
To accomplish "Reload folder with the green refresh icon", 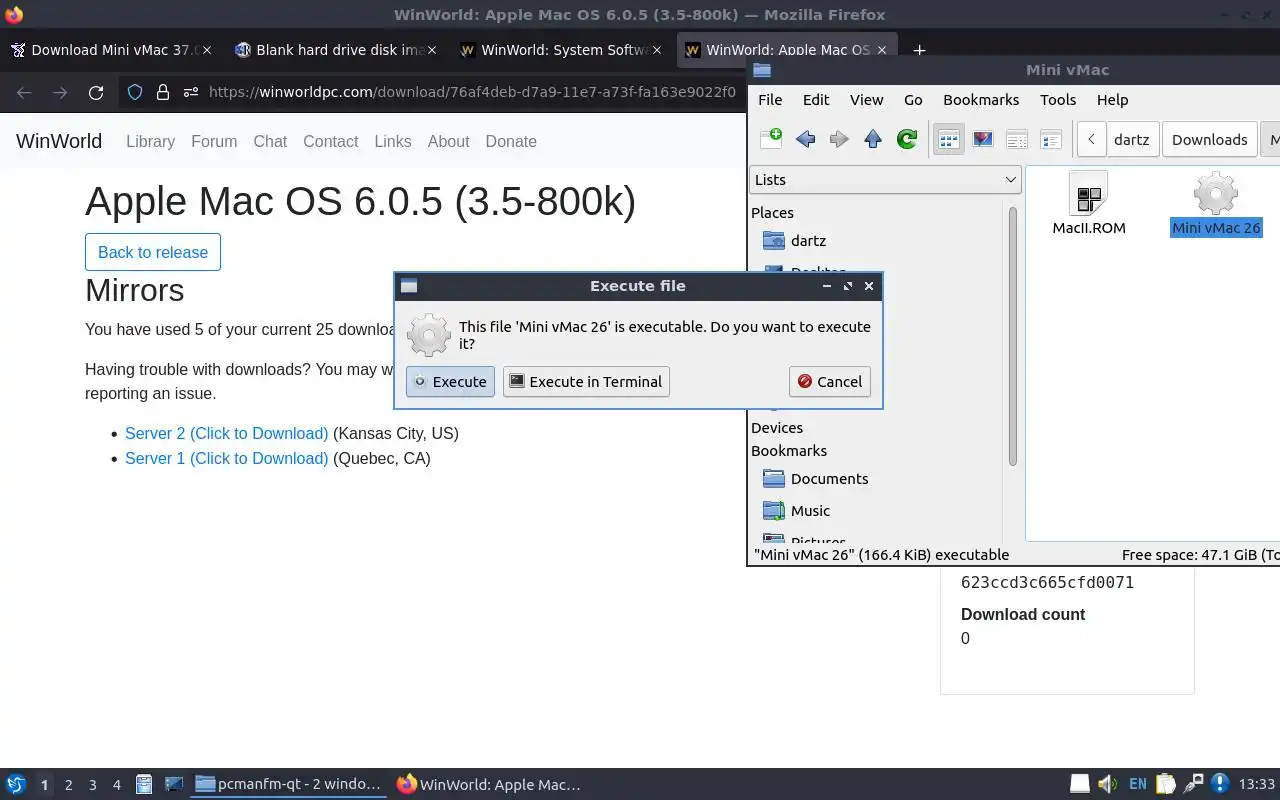I will pos(907,139).
